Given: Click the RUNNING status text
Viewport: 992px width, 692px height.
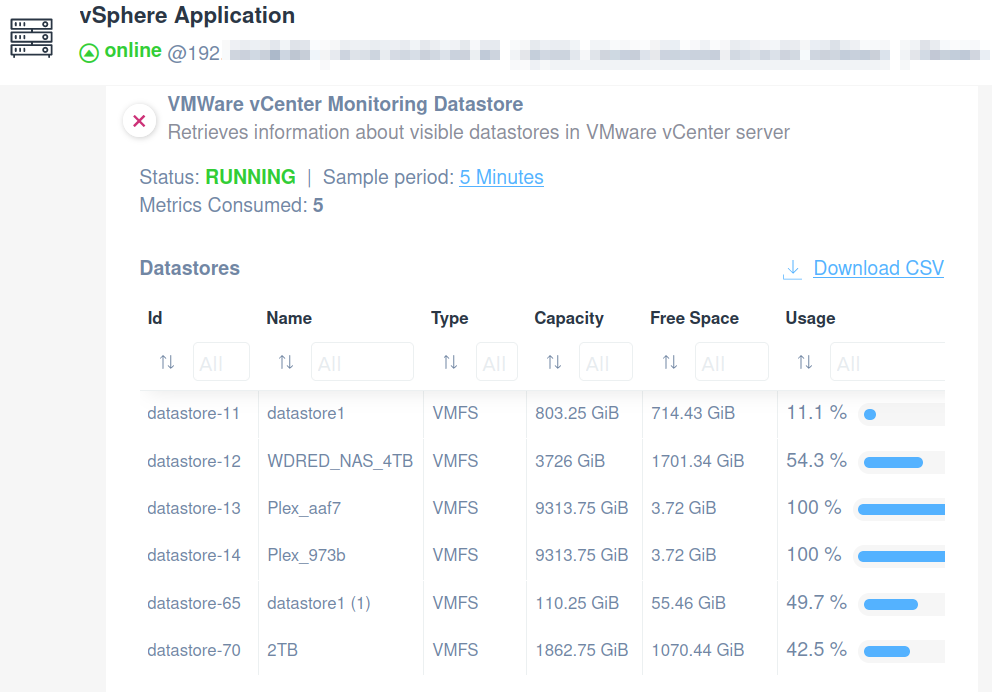Looking at the screenshot, I should point(251,177).
